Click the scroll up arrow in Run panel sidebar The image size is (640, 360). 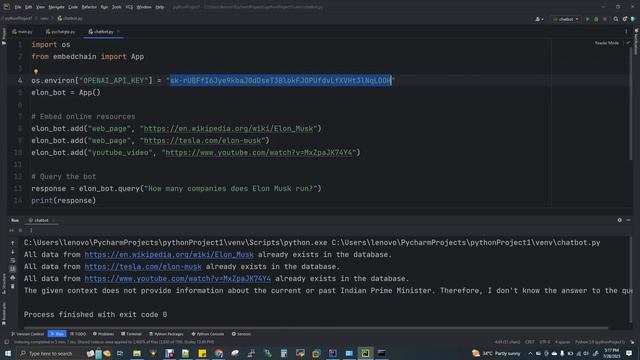tap(13, 243)
